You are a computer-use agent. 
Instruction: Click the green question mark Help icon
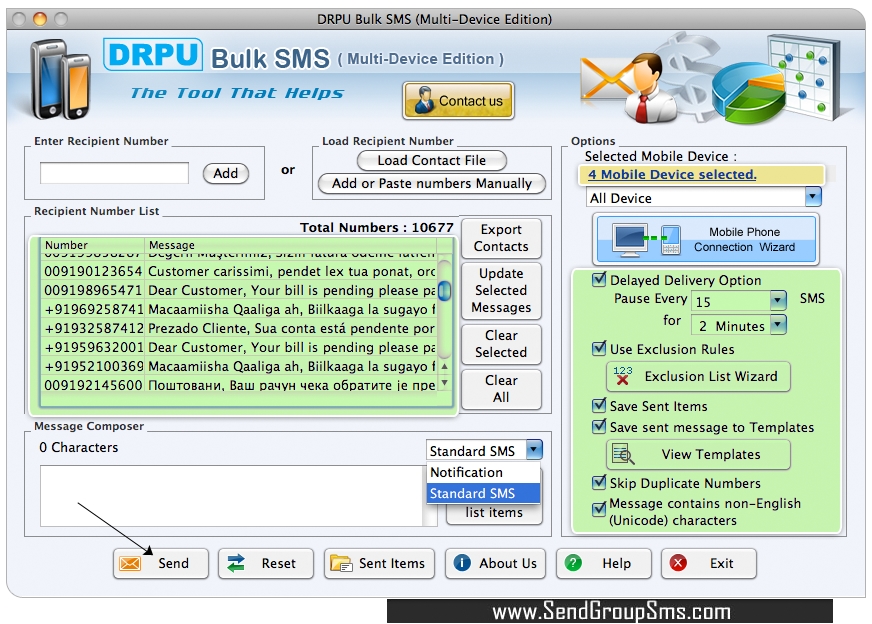[573, 563]
